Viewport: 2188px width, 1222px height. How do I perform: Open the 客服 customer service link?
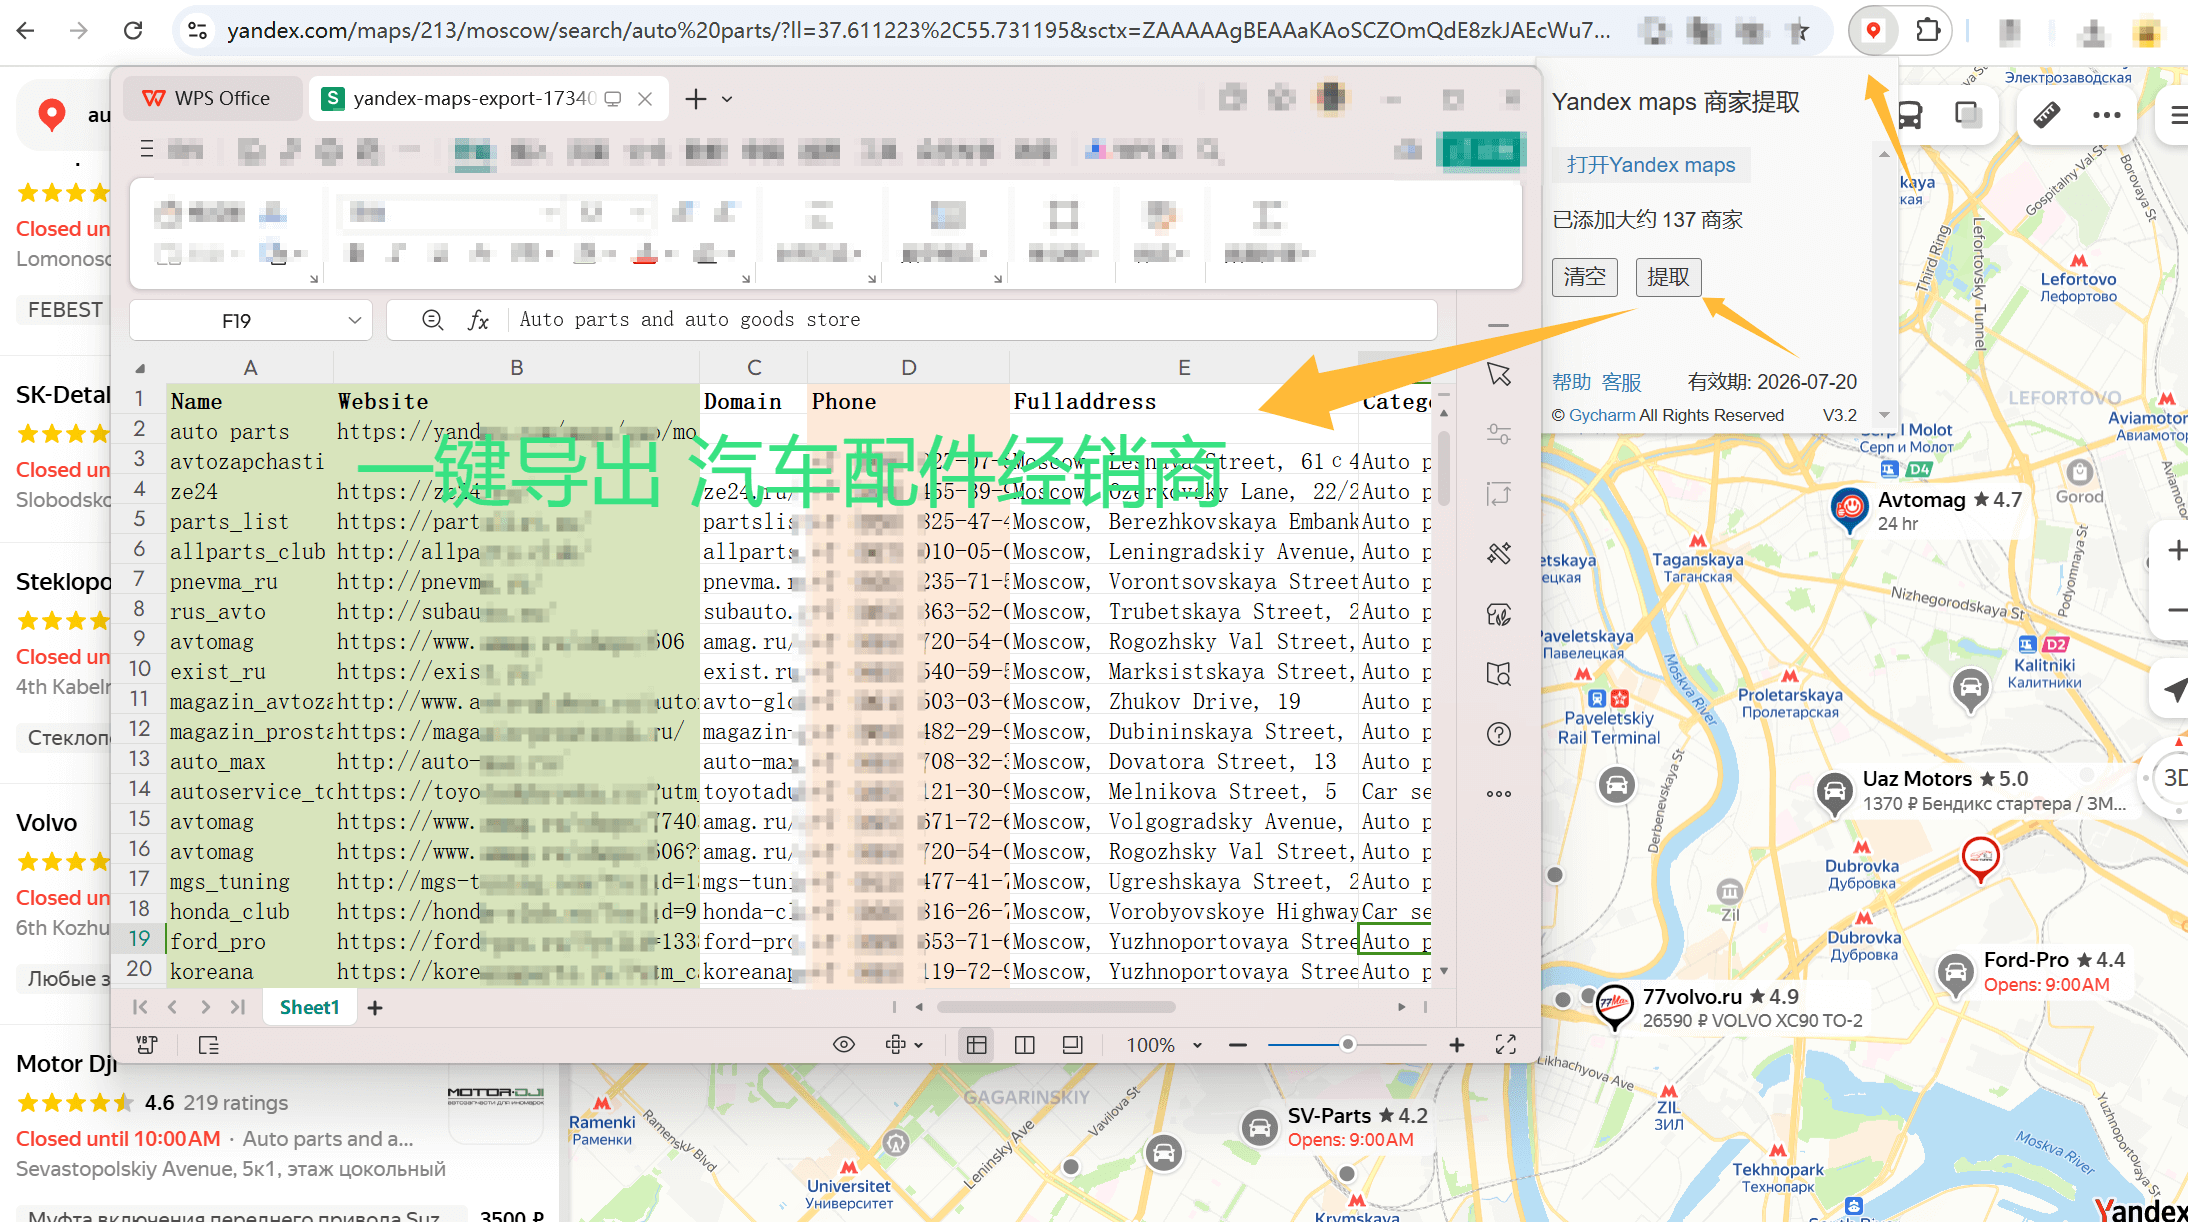coord(1621,382)
